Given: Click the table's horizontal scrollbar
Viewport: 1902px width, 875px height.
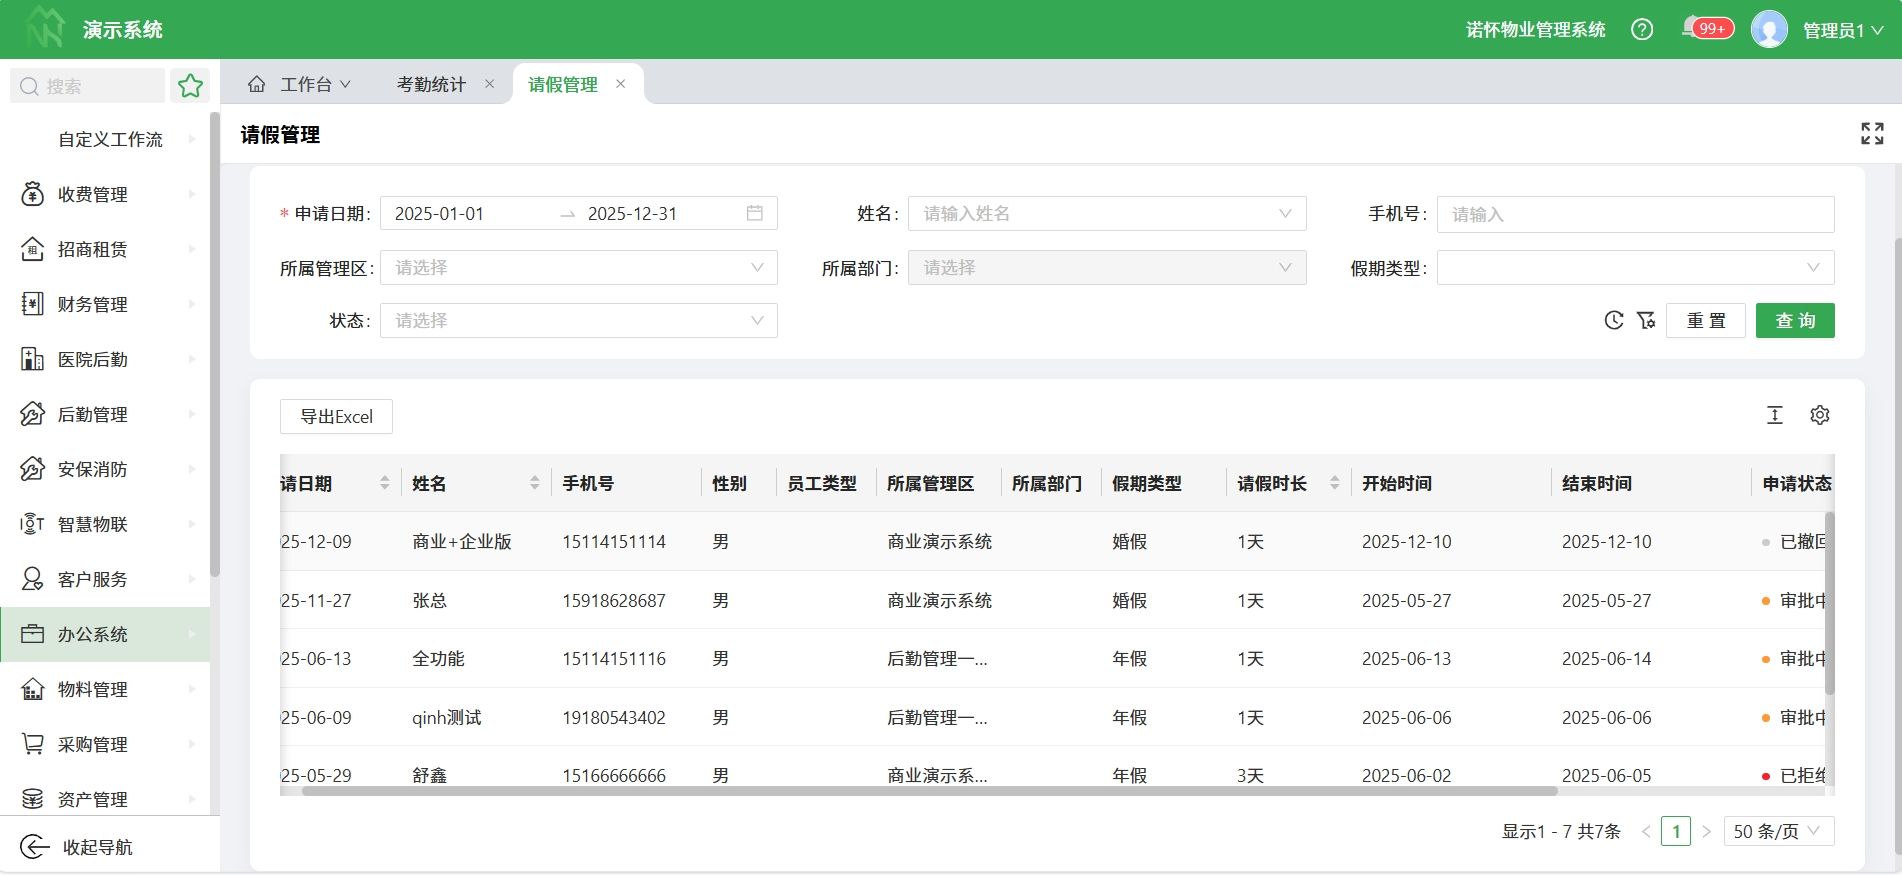Looking at the screenshot, I should point(928,791).
